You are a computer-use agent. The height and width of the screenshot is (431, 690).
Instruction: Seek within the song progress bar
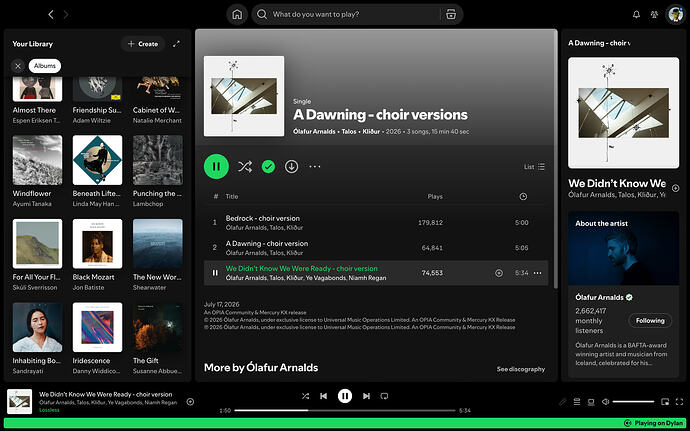345,411
